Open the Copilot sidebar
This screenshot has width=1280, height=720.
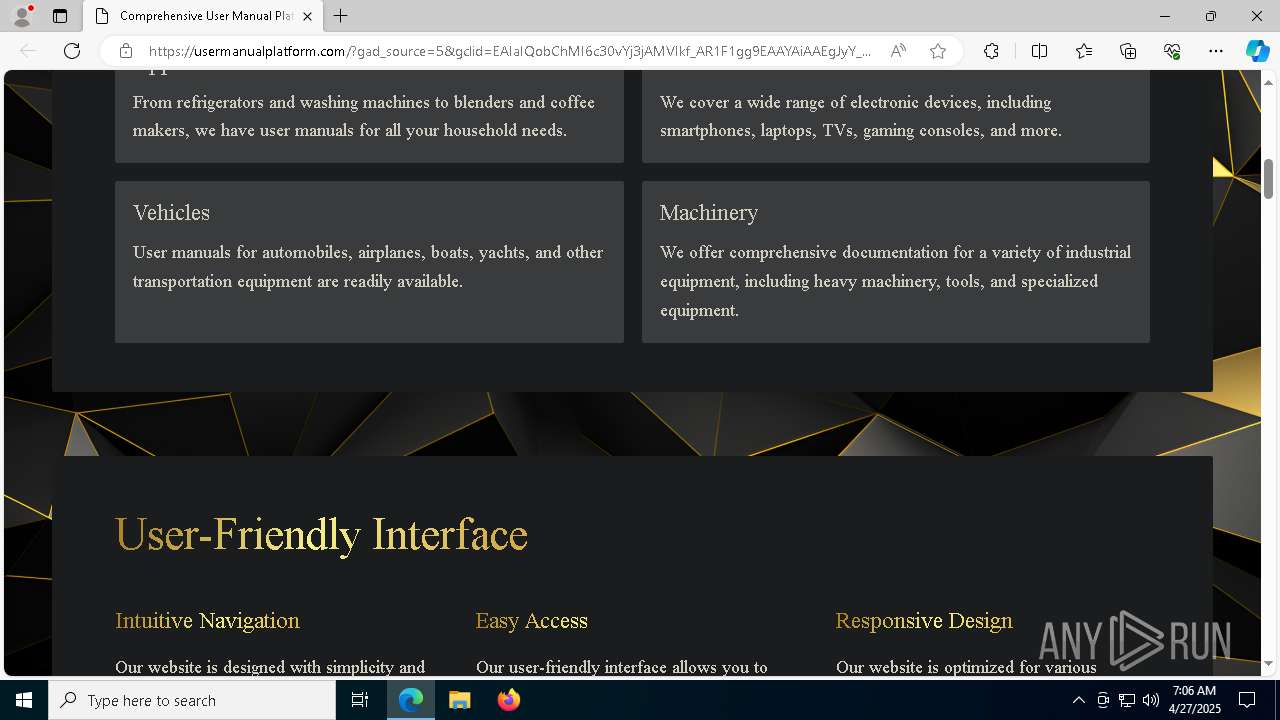[x=1257, y=51]
